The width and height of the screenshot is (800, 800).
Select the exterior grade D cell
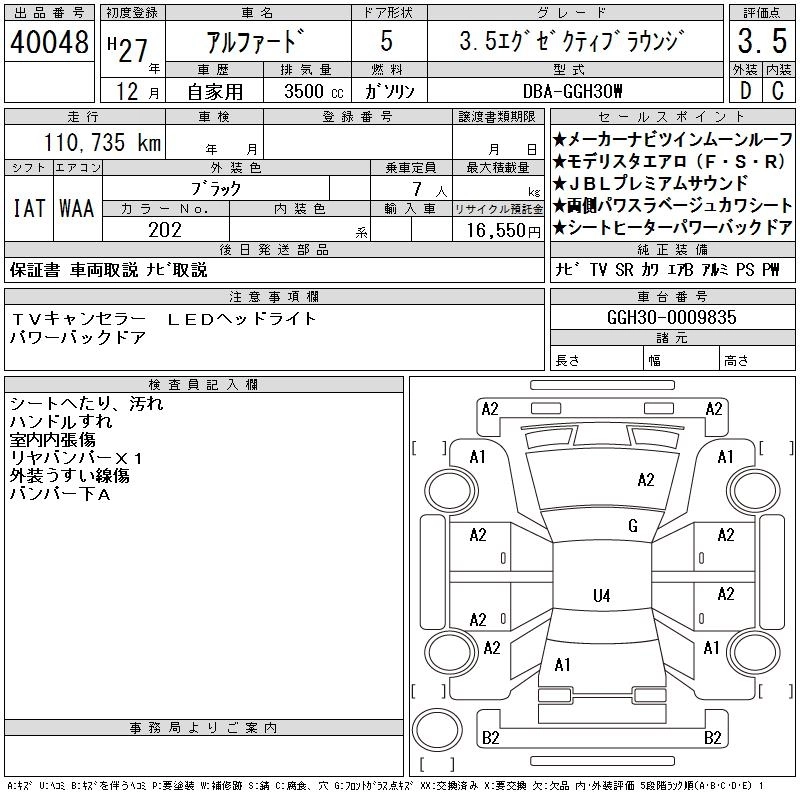(x=744, y=90)
